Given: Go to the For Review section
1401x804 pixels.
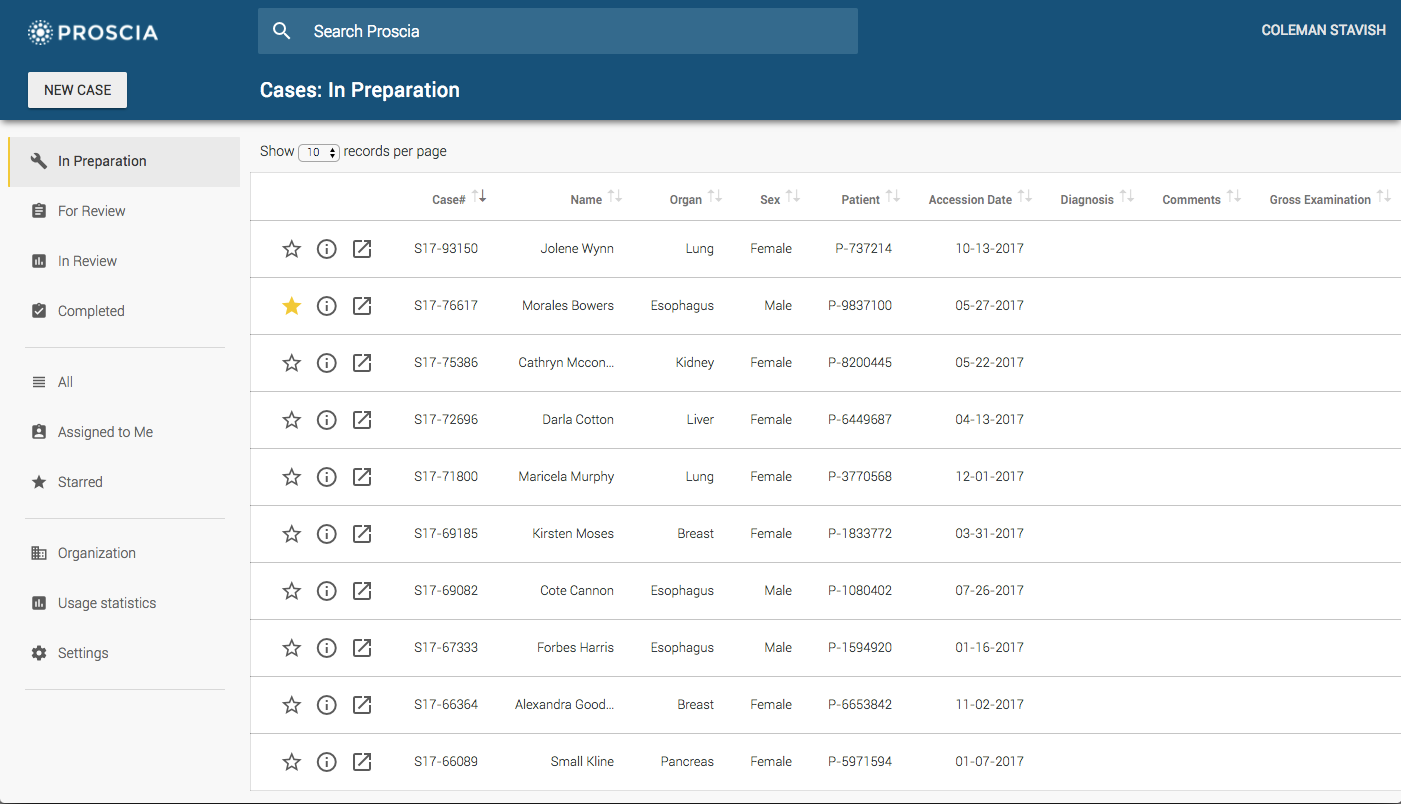Looking at the screenshot, I should [x=92, y=211].
